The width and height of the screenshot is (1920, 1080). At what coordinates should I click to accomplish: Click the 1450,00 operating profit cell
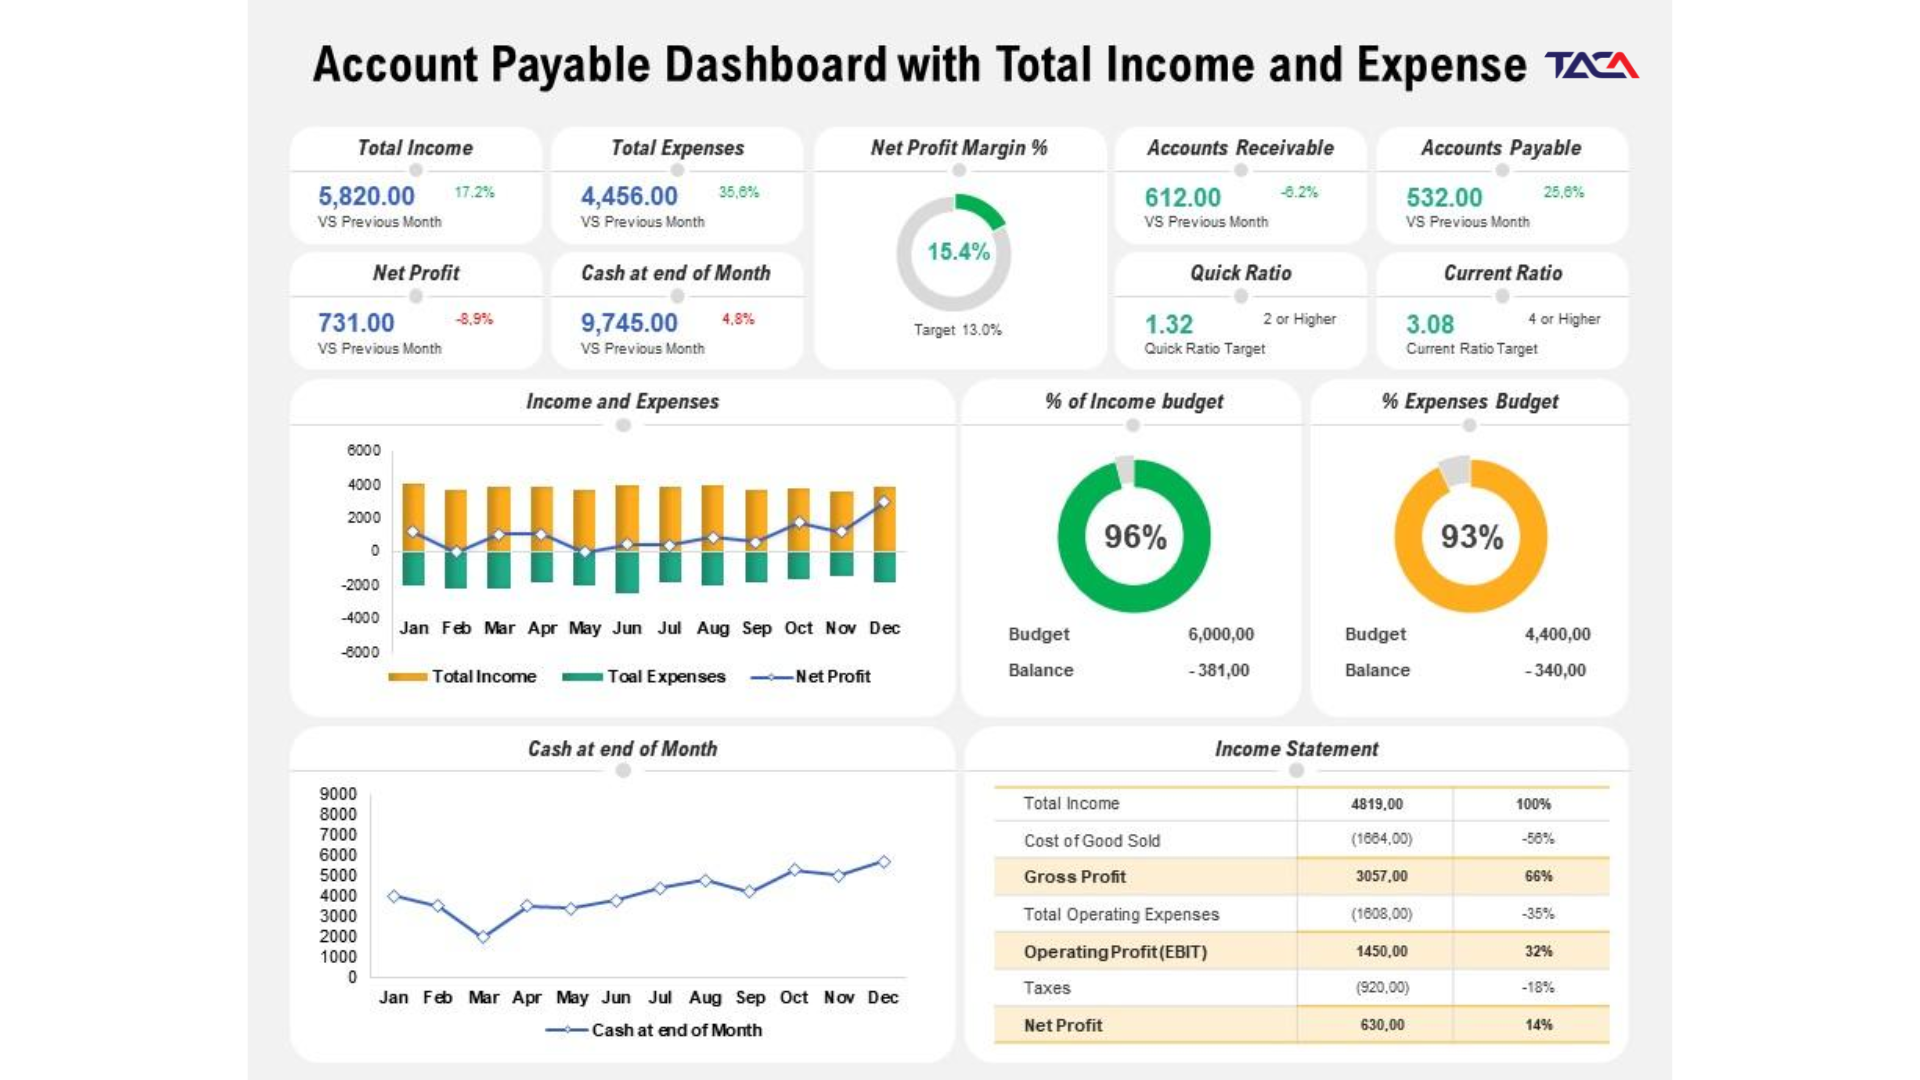tap(1382, 951)
